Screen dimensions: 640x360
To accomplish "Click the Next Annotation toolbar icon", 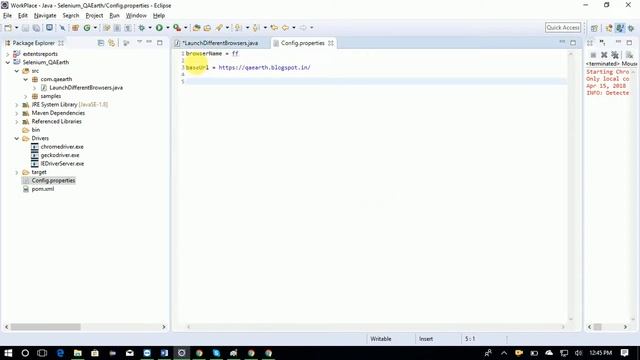I will pyautogui.click(x=238, y=28).
